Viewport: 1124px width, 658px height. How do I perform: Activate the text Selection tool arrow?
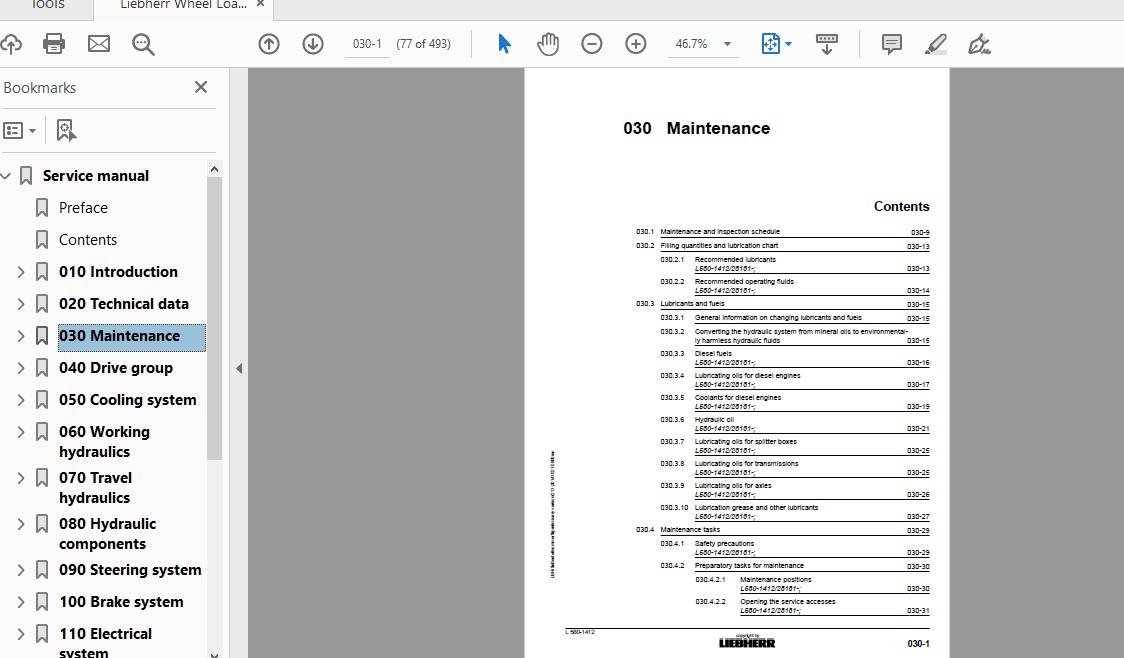504,43
